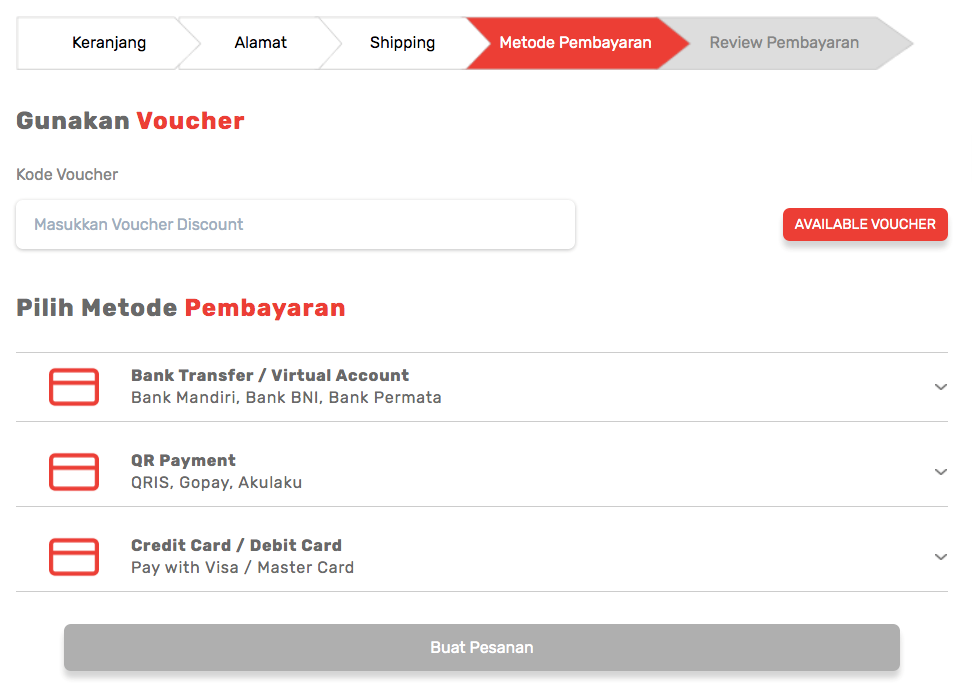Expand Credit Card / Debit Card chevron
The image size is (972, 683).
tap(940, 557)
